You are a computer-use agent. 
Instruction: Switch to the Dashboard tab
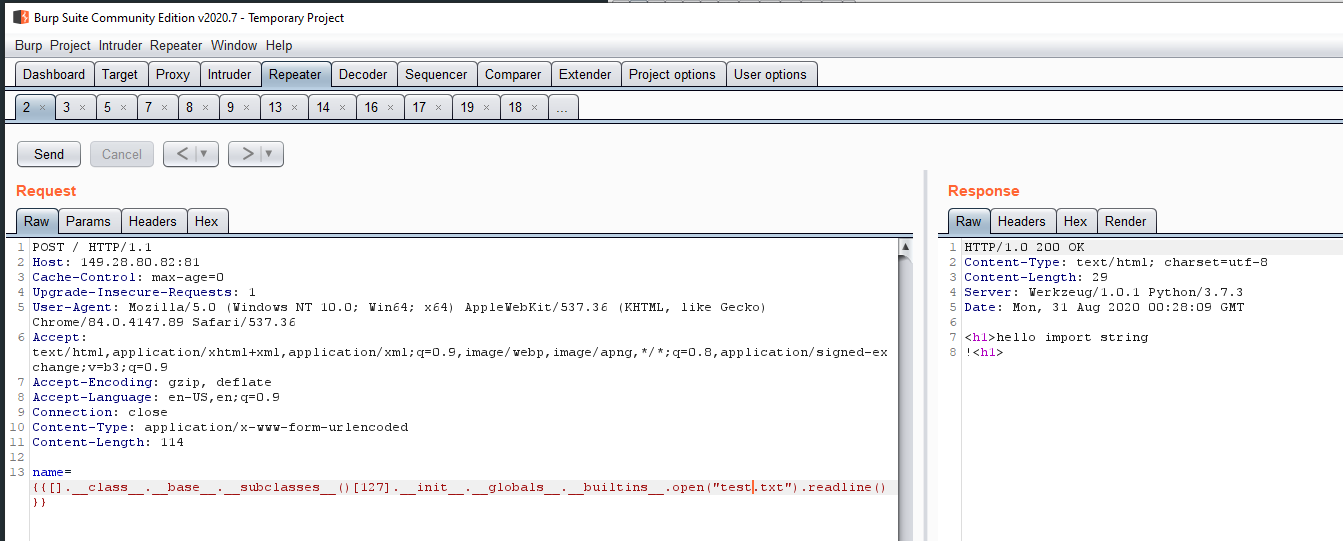54,74
